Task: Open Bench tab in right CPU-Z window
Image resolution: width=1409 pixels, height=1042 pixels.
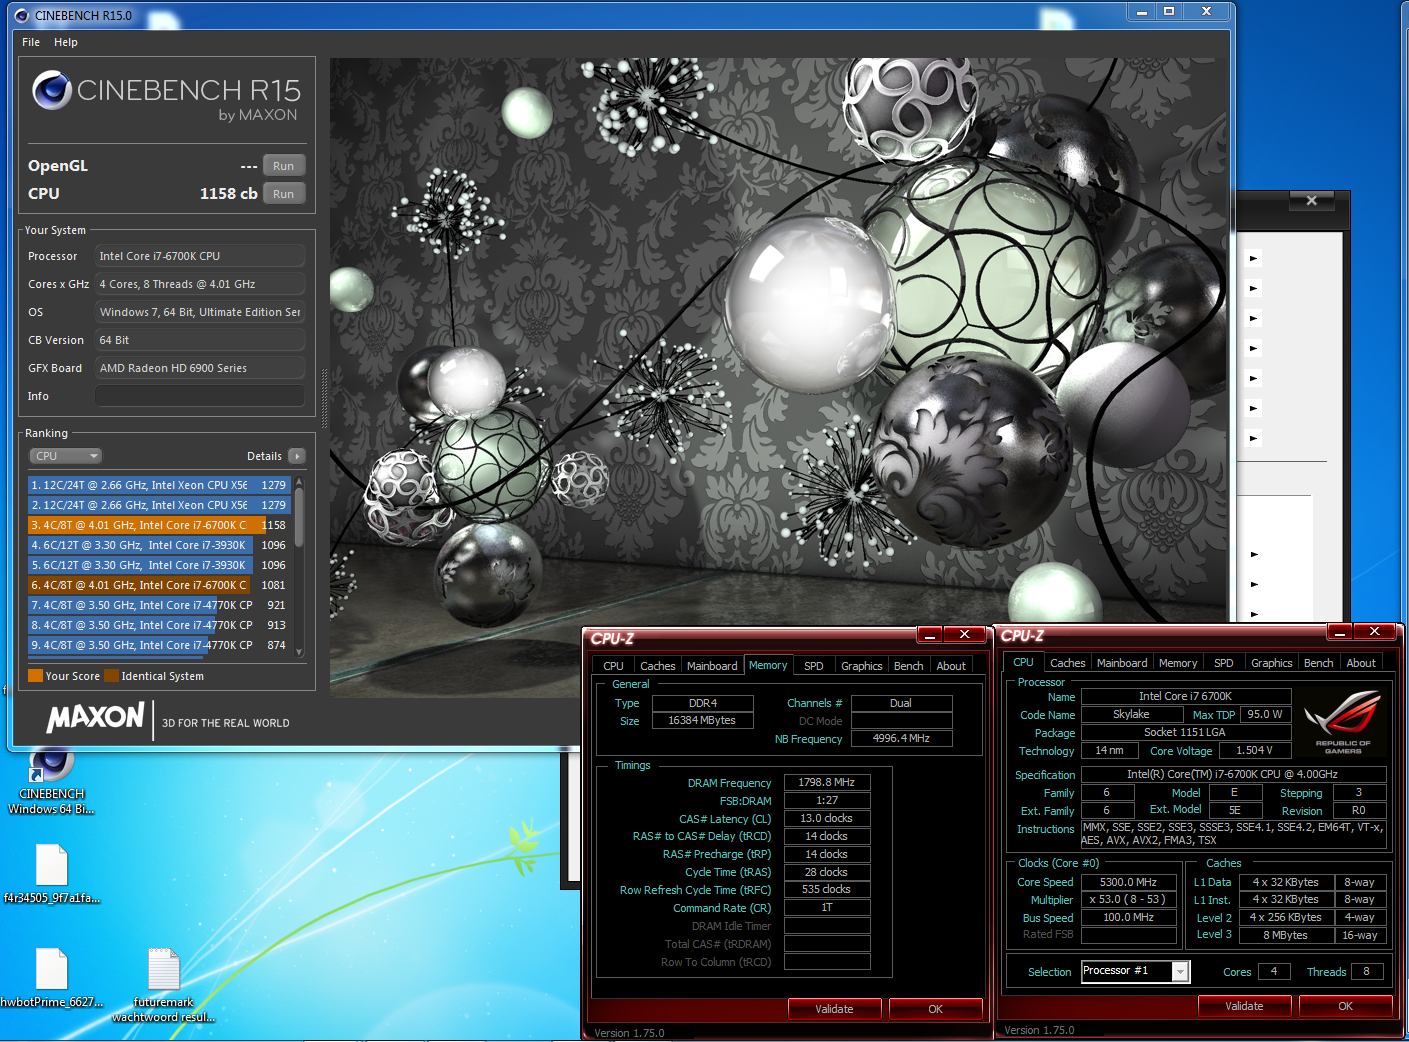Action: point(1318,663)
